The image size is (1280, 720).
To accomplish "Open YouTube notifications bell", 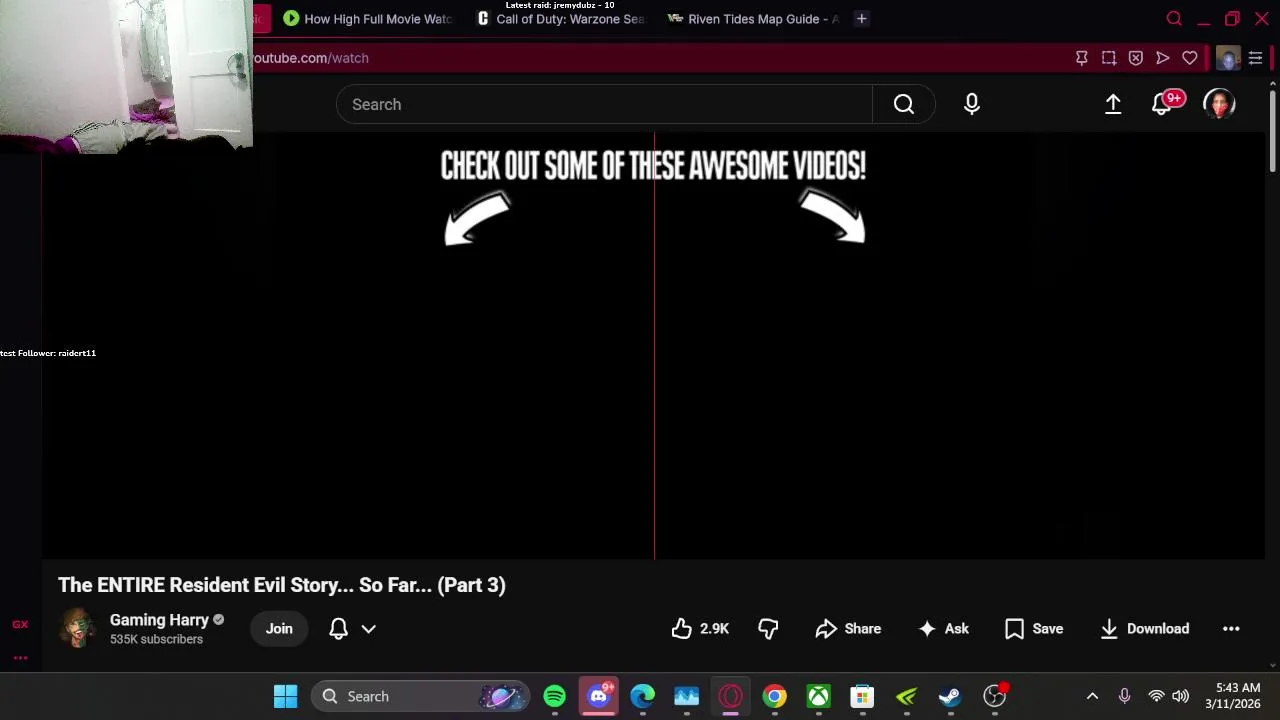I will [1163, 104].
